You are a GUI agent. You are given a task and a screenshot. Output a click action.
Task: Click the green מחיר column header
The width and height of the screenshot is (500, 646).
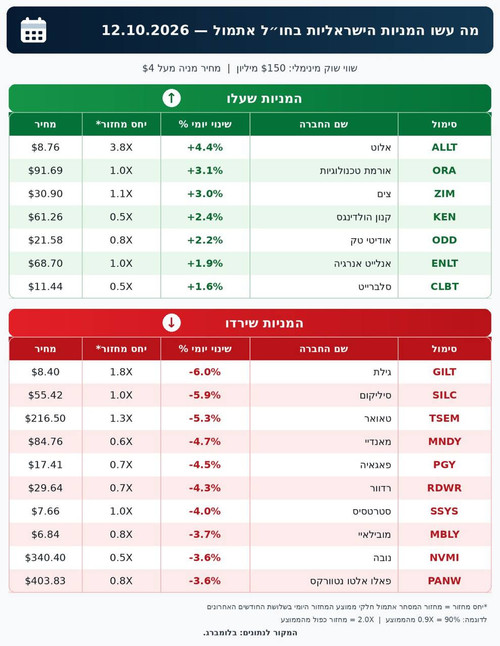45,124
